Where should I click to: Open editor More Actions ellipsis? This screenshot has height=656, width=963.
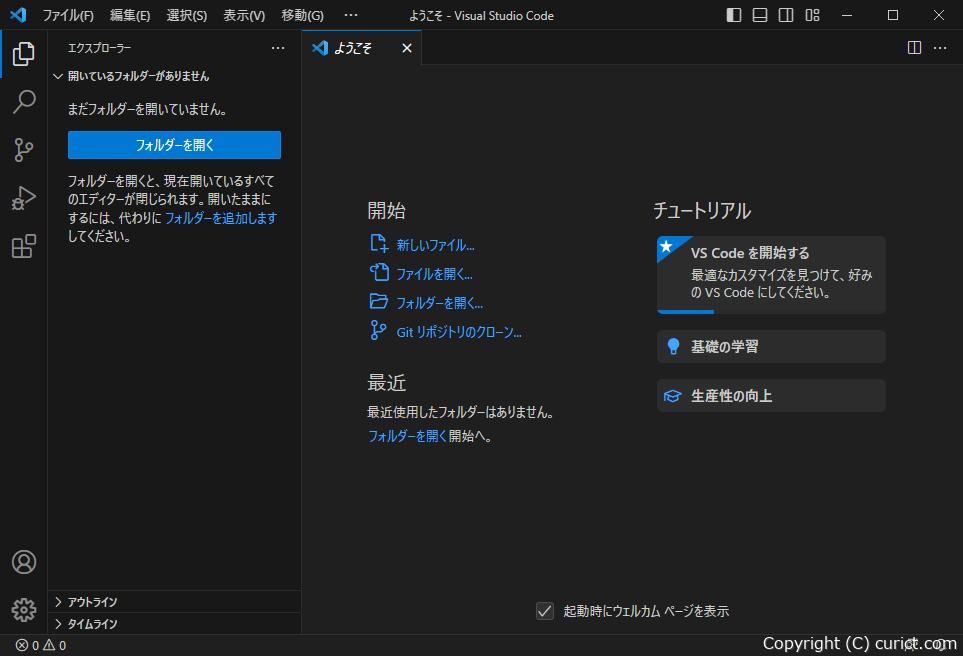tap(940, 48)
